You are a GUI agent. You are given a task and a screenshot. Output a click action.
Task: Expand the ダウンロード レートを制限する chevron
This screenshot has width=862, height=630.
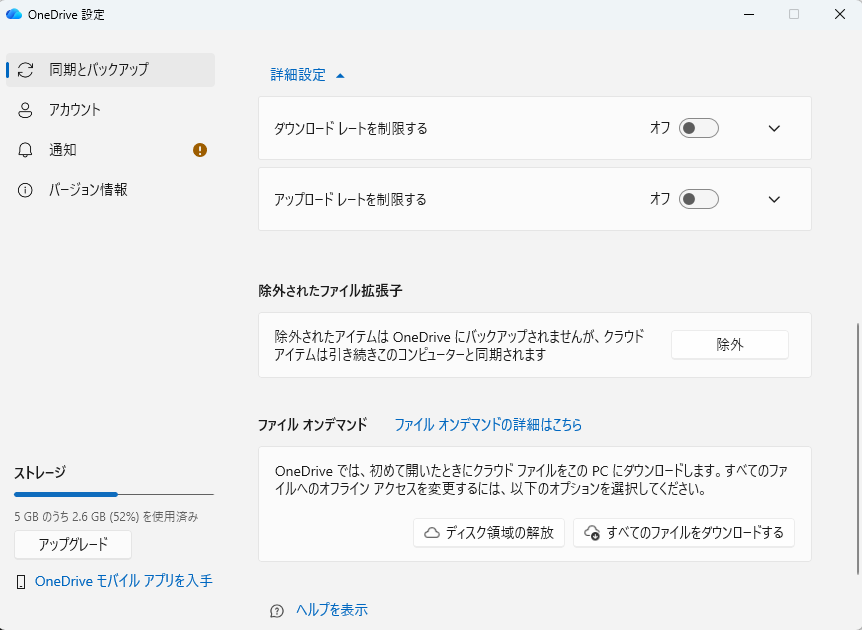pyautogui.click(x=774, y=129)
